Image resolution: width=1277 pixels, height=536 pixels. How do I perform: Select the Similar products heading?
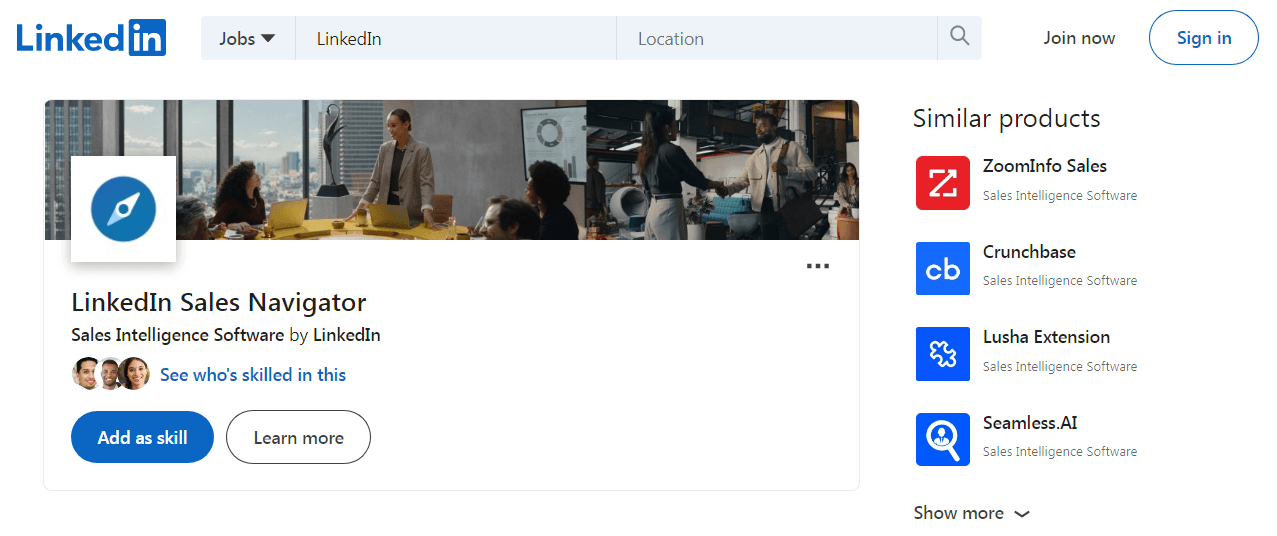click(1006, 118)
